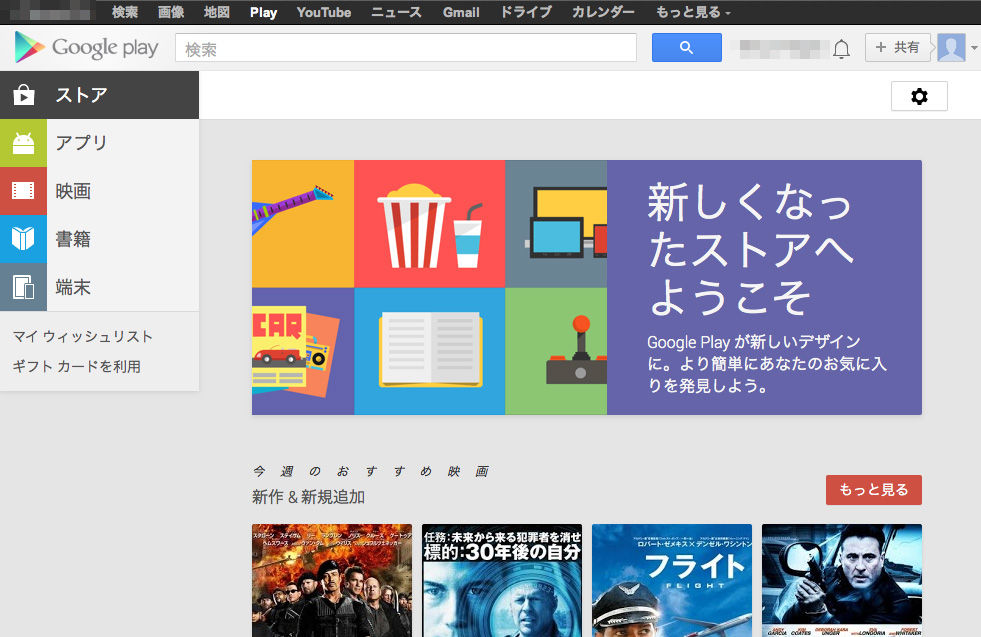
Task: Open the gunman car mirror movie poster
Action: pos(842,581)
